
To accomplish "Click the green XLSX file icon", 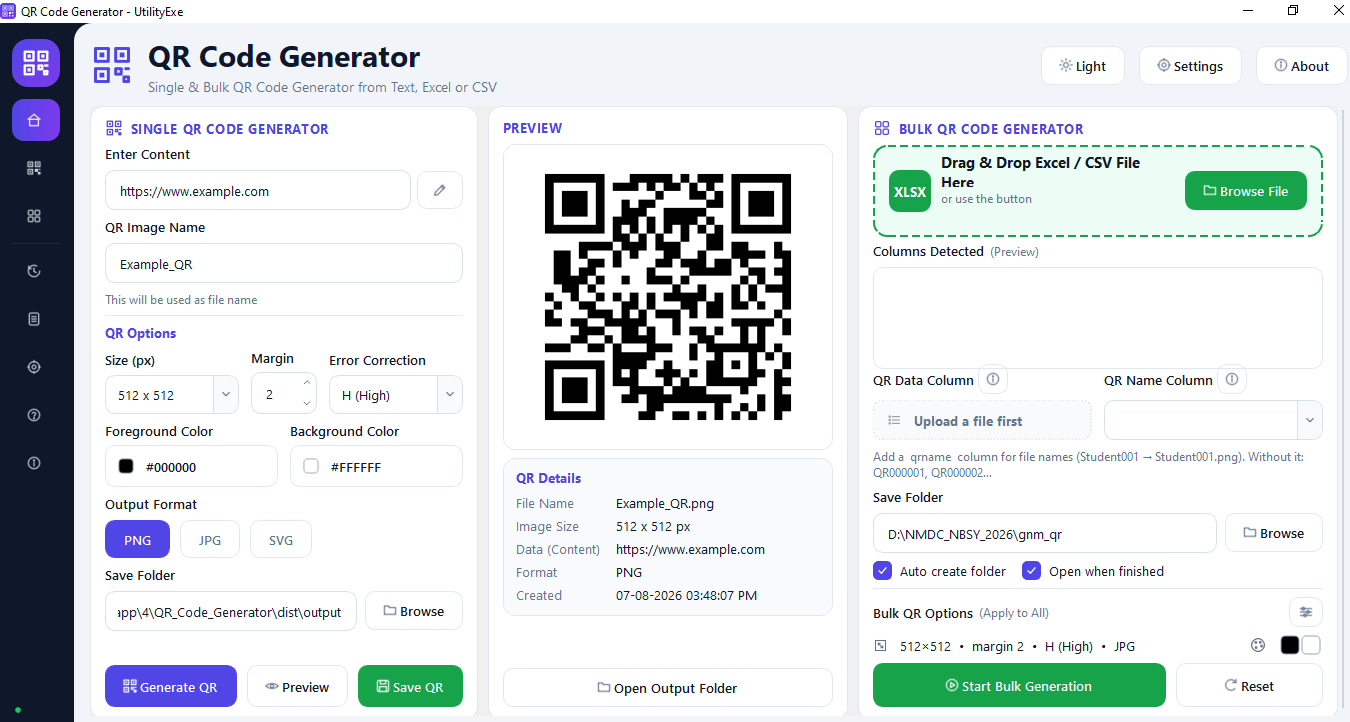I will (x=910, y=191).
